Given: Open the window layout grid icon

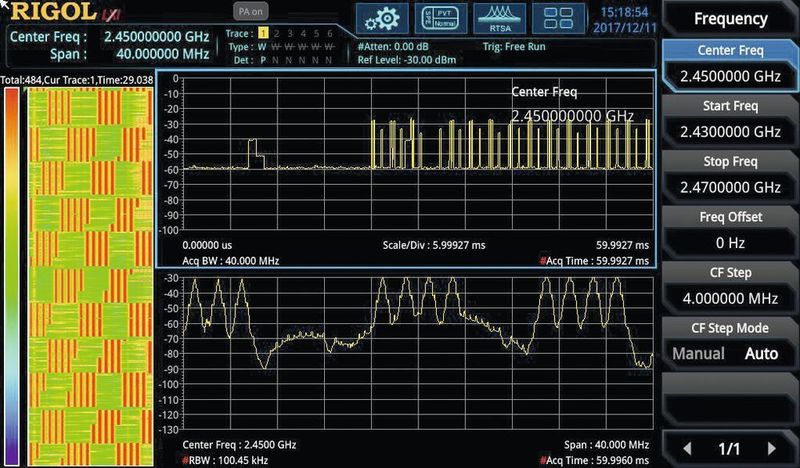Looking at the screenshot, I should (558, 19).
